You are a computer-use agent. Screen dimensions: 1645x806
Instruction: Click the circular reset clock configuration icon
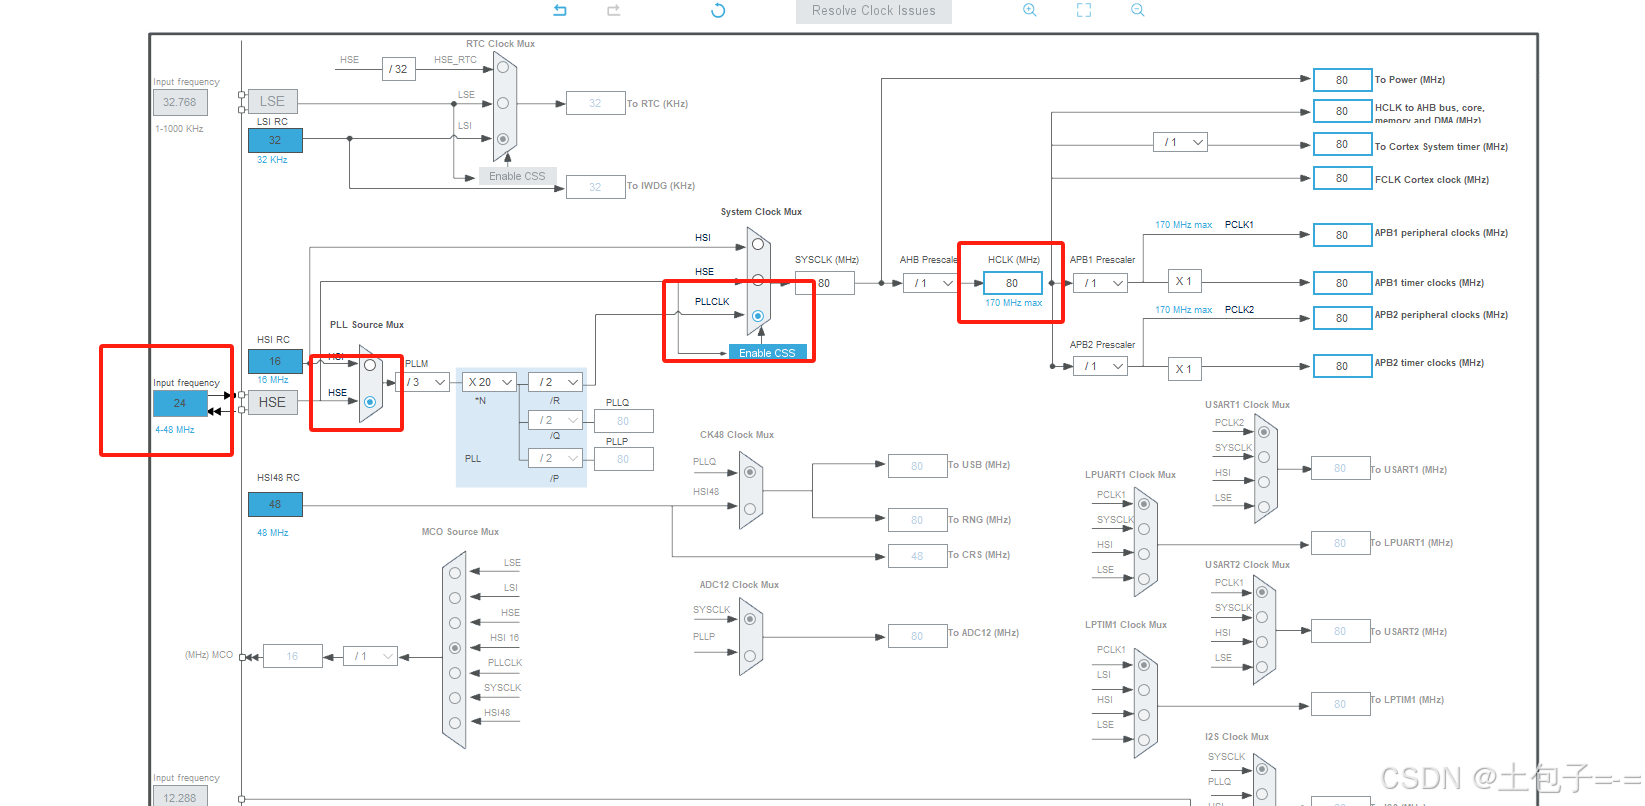(718, 10)
